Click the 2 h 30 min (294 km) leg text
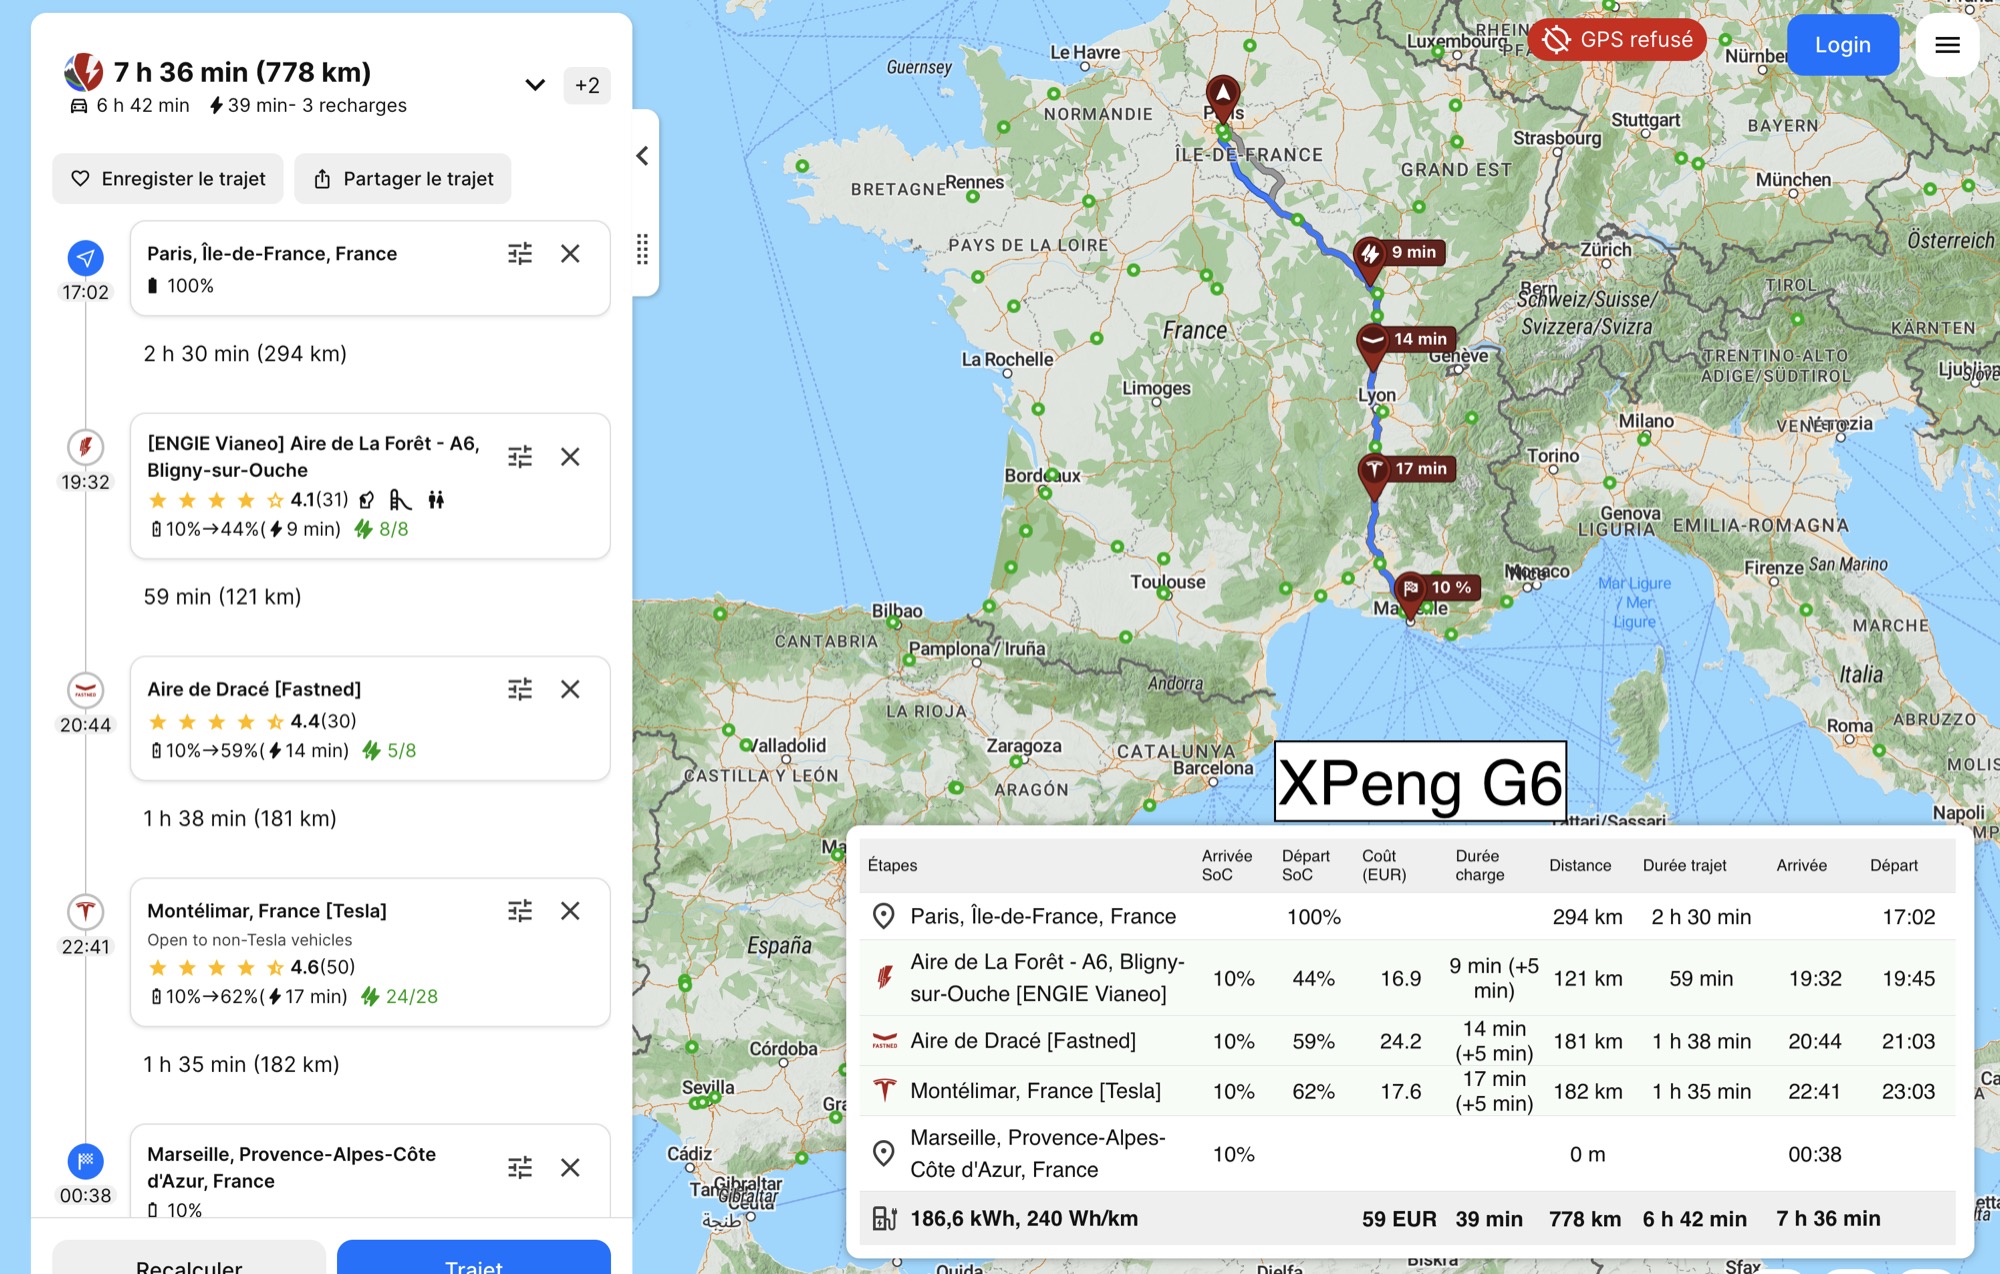This screenshot has width=2000, height=1274. pyautogui.click(x=245, y=354)
